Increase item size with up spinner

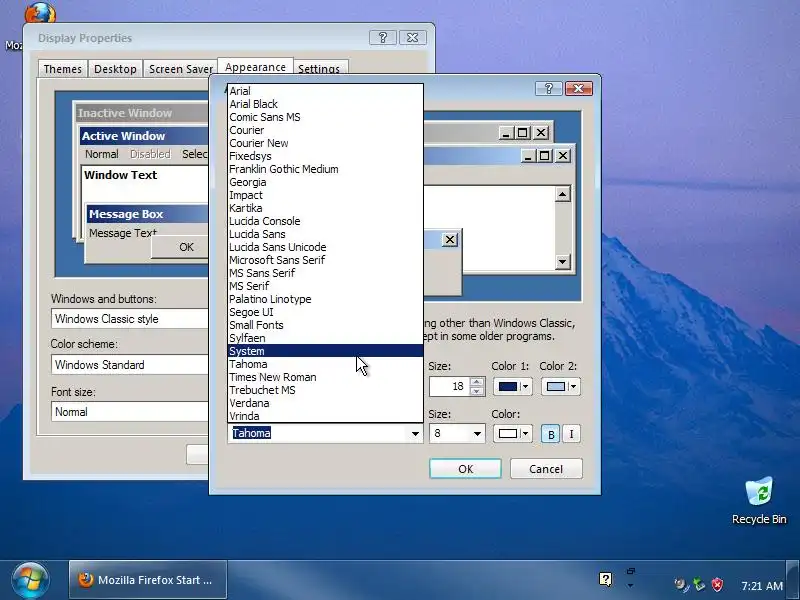coord(477,382)
